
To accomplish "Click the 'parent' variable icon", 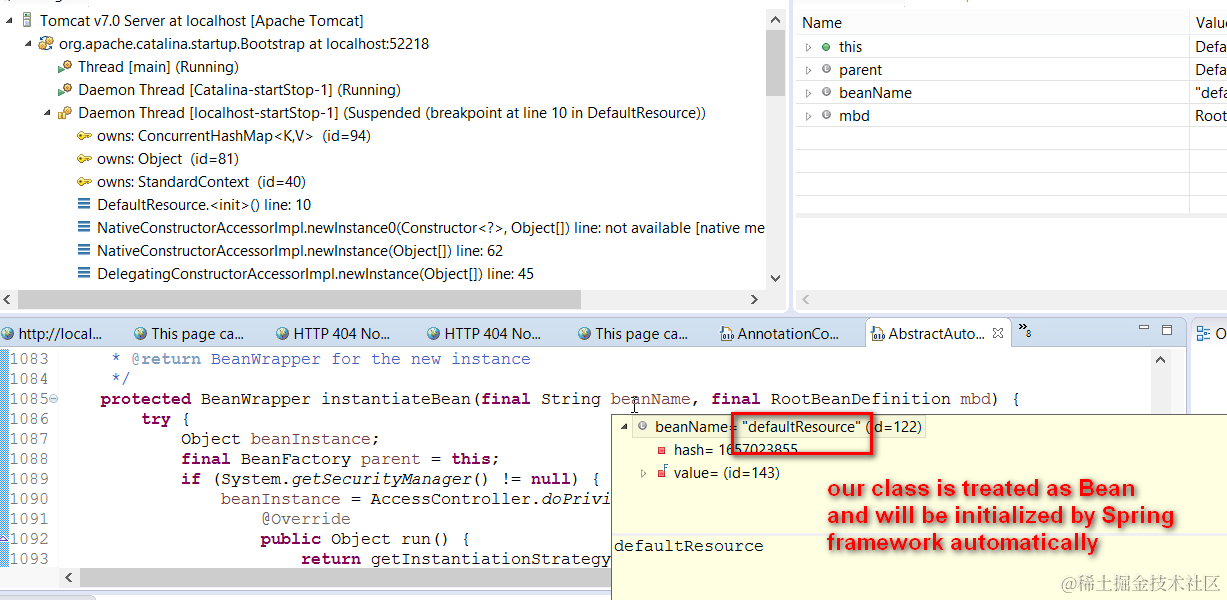I will click(x=826, y=69).
